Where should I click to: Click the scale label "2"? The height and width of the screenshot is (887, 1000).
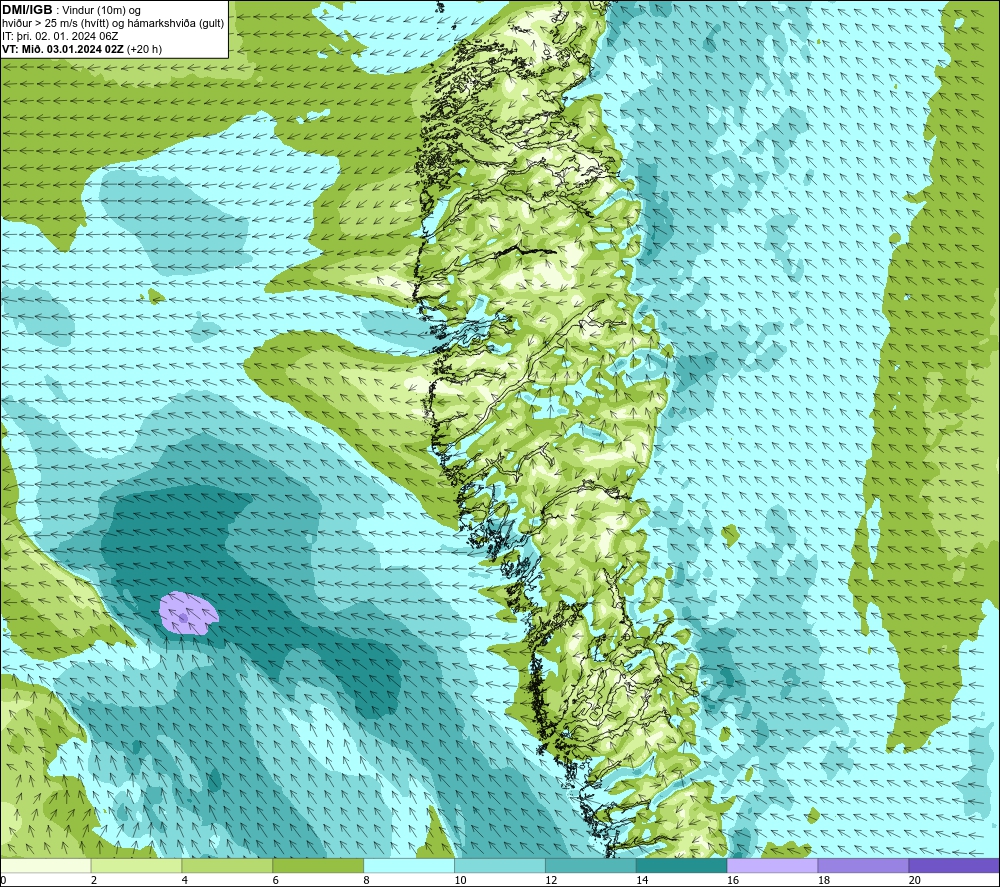94,880
